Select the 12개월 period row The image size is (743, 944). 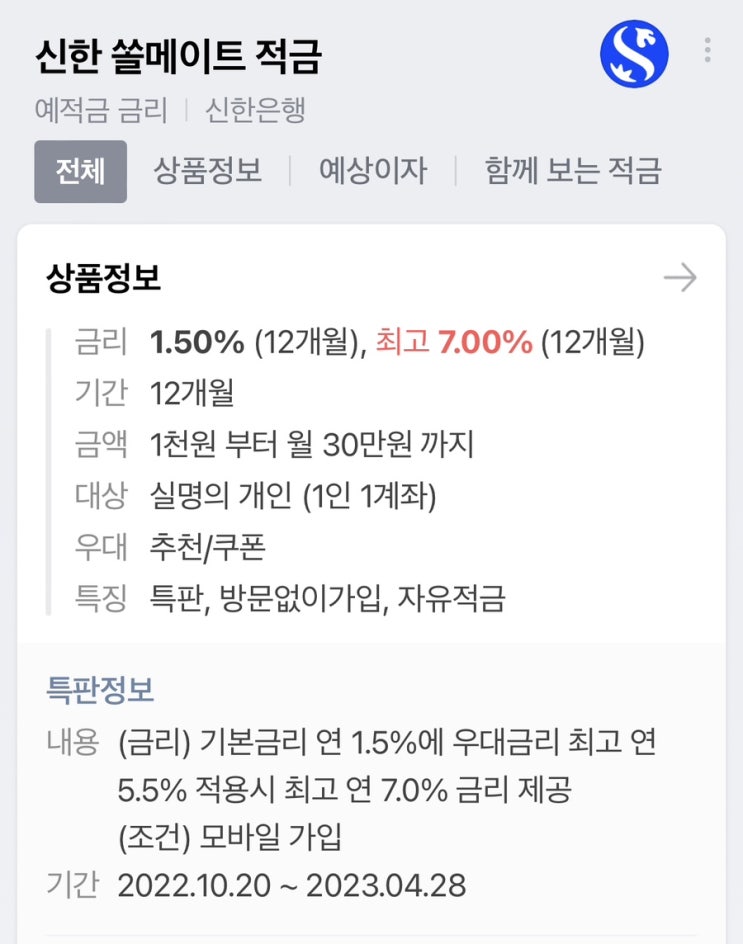(x=192, y=393)
